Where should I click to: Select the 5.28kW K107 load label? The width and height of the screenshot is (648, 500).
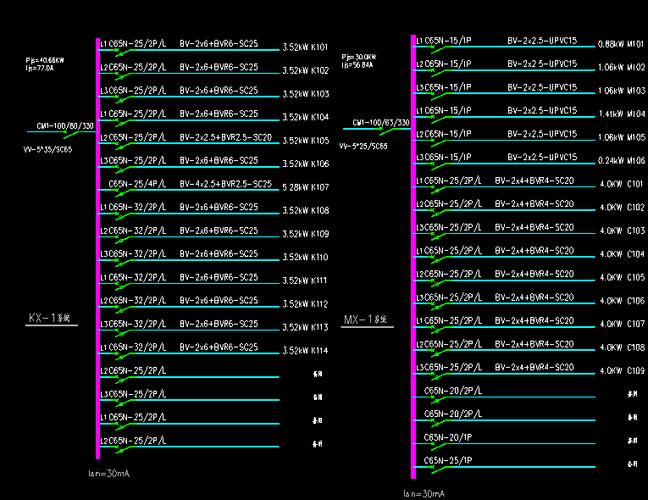pos(306,187)
